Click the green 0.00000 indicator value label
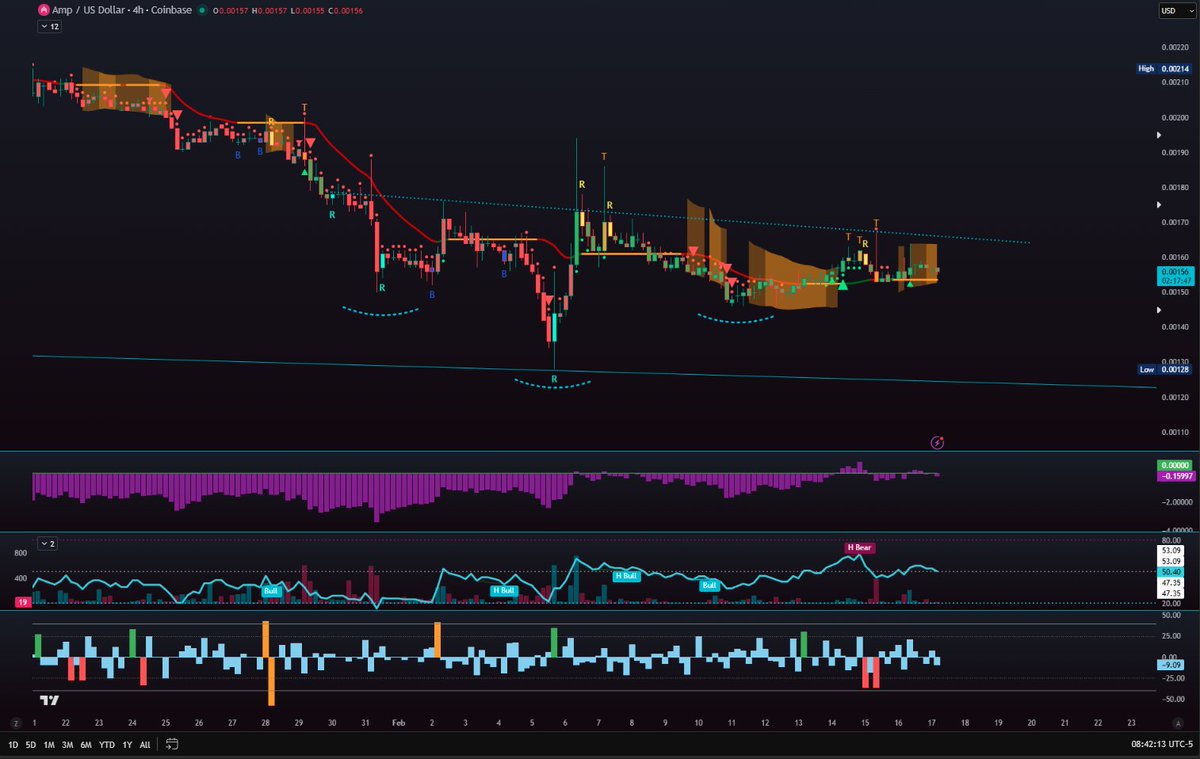 tap(1174, 465)
